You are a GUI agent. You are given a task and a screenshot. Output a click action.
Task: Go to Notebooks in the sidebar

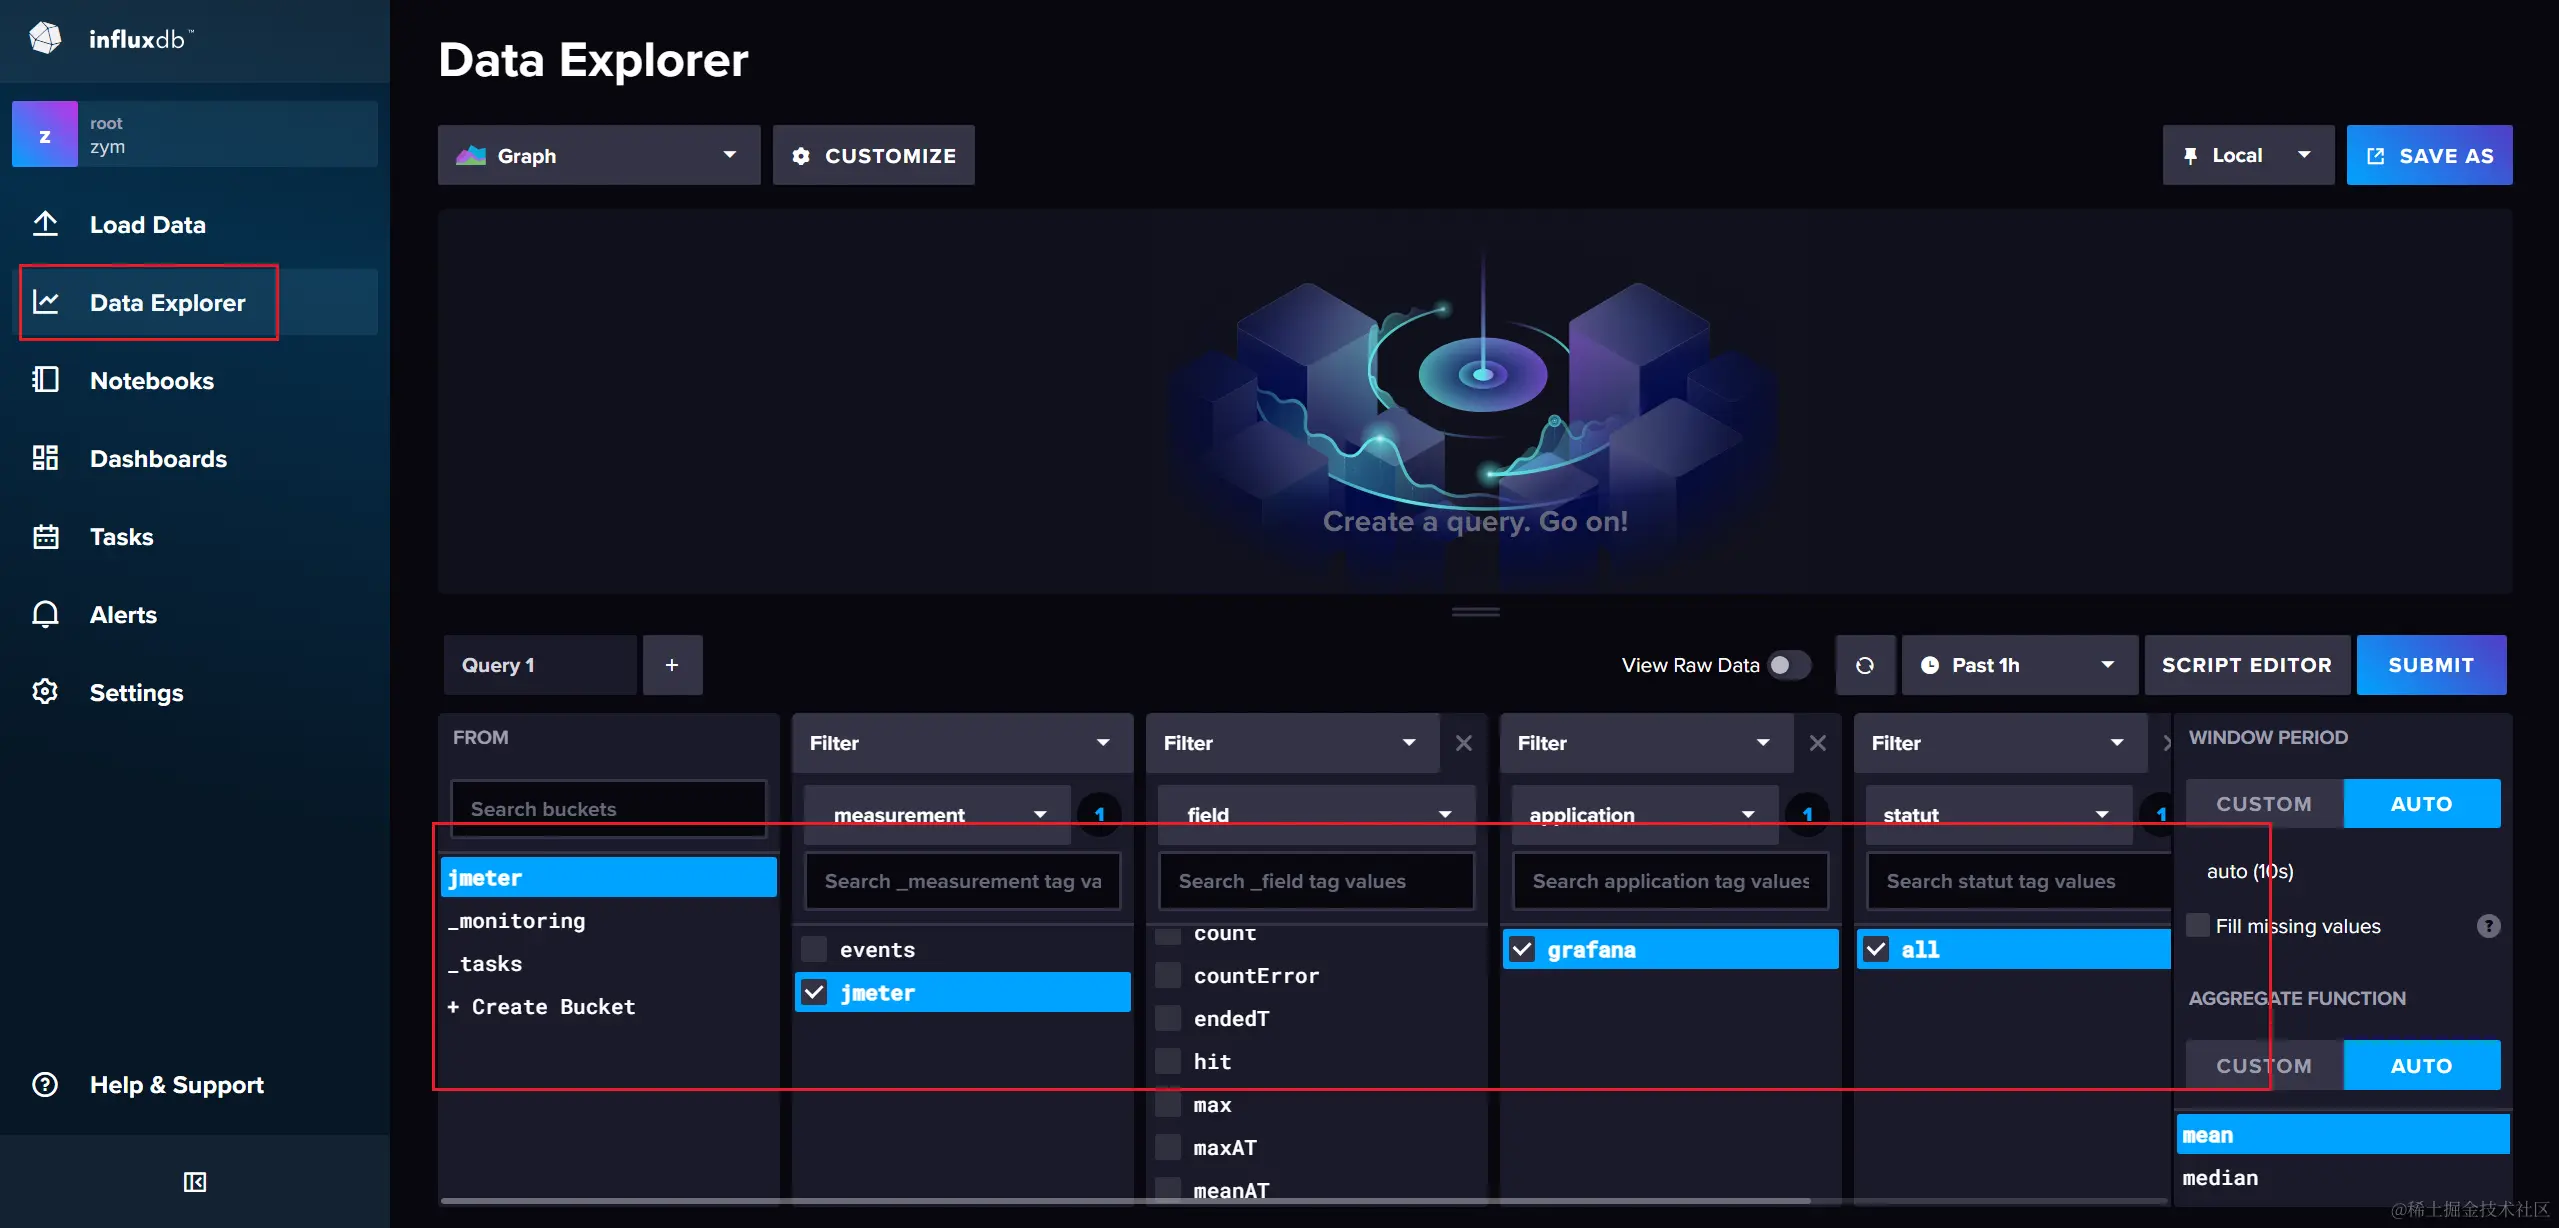[x=152, y=380]
